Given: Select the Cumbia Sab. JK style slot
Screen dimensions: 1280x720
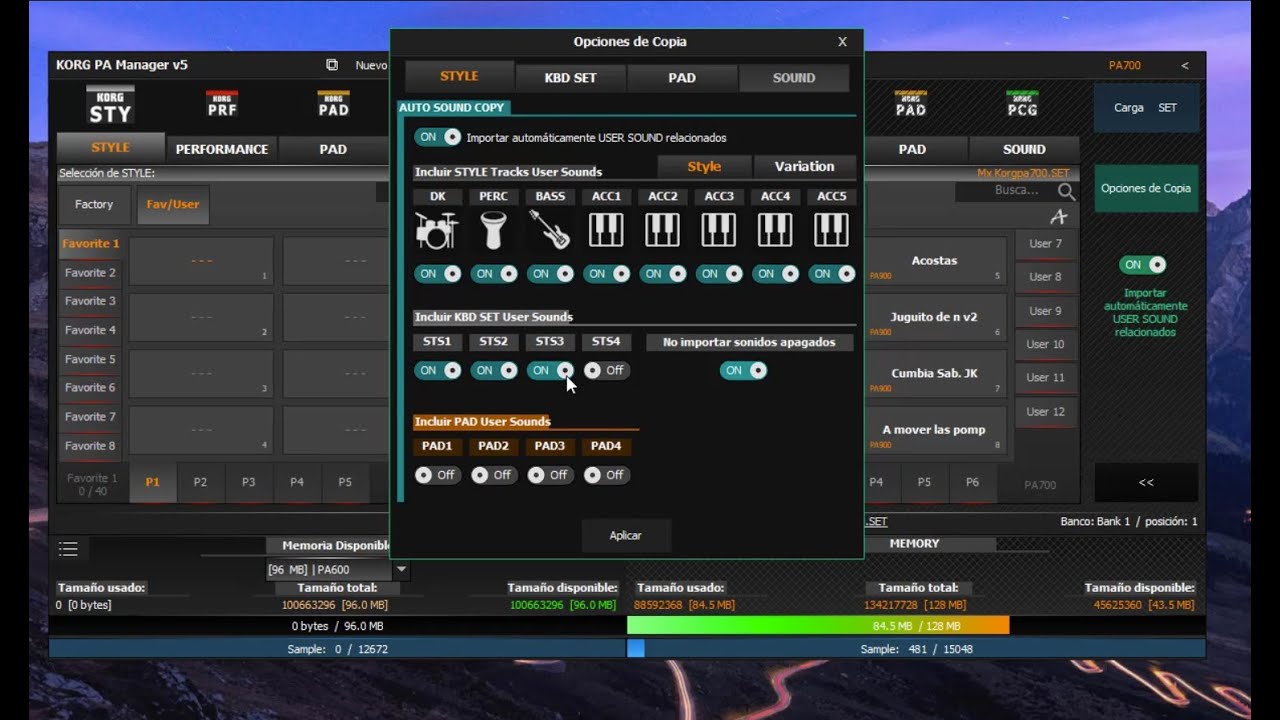Looking at the screenshot, I should pos(934,374).
